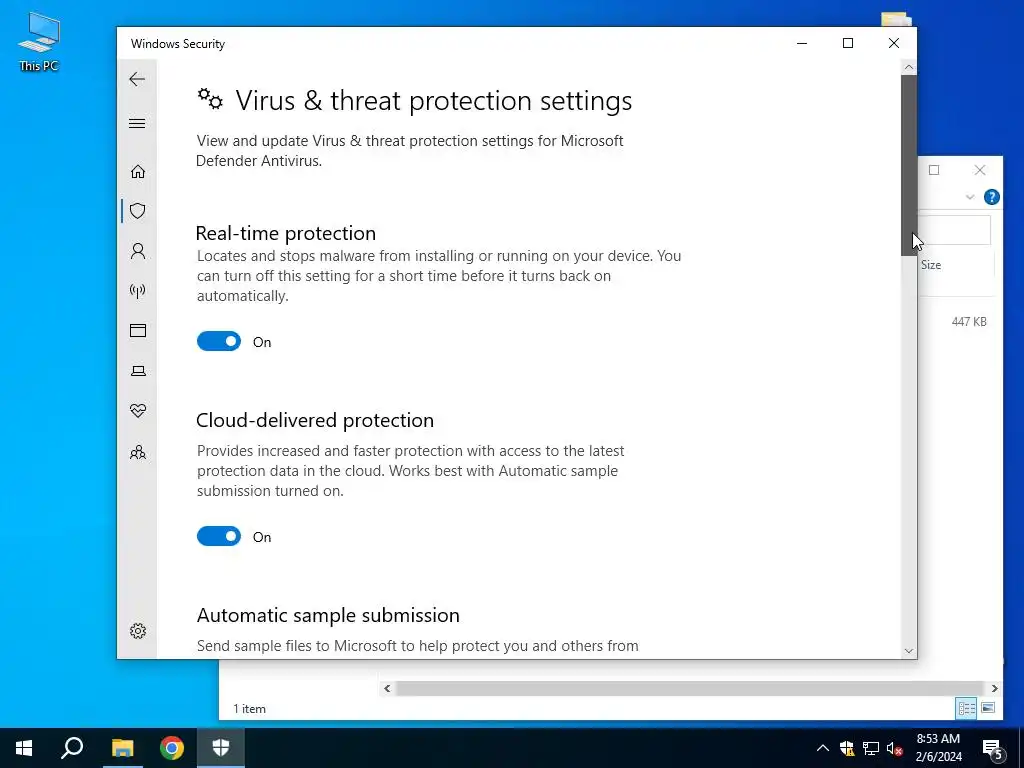Close the File Explorer window
1024x768 pixels.
pyautogui.click(x=980, y=170)
